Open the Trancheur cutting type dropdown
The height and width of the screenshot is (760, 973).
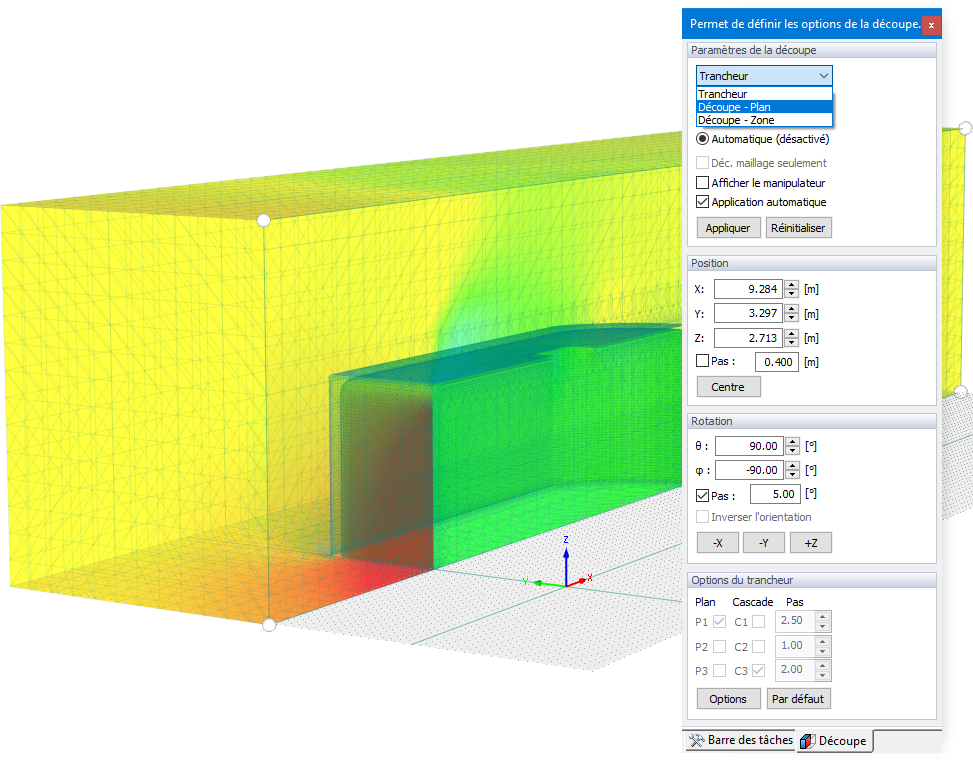pyautogui.click(x=764, y=76)
